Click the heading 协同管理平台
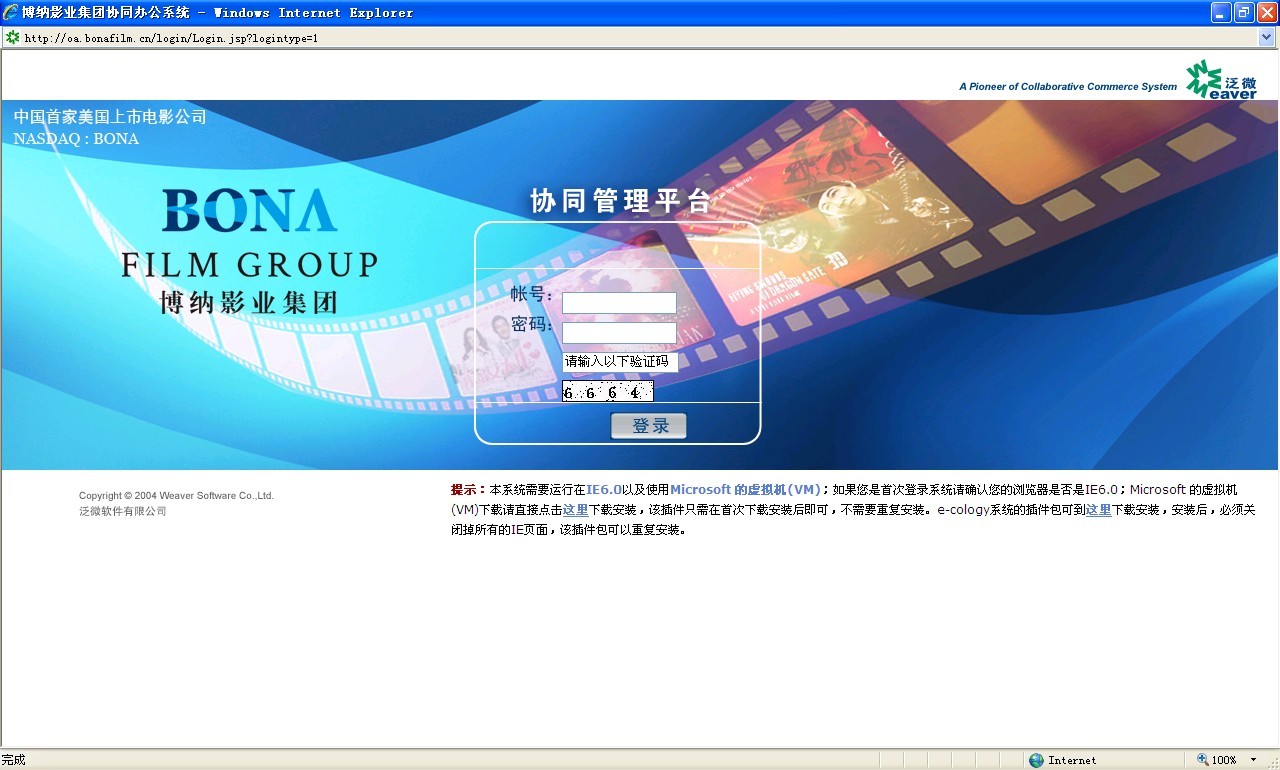 click(x=621, y=201)
